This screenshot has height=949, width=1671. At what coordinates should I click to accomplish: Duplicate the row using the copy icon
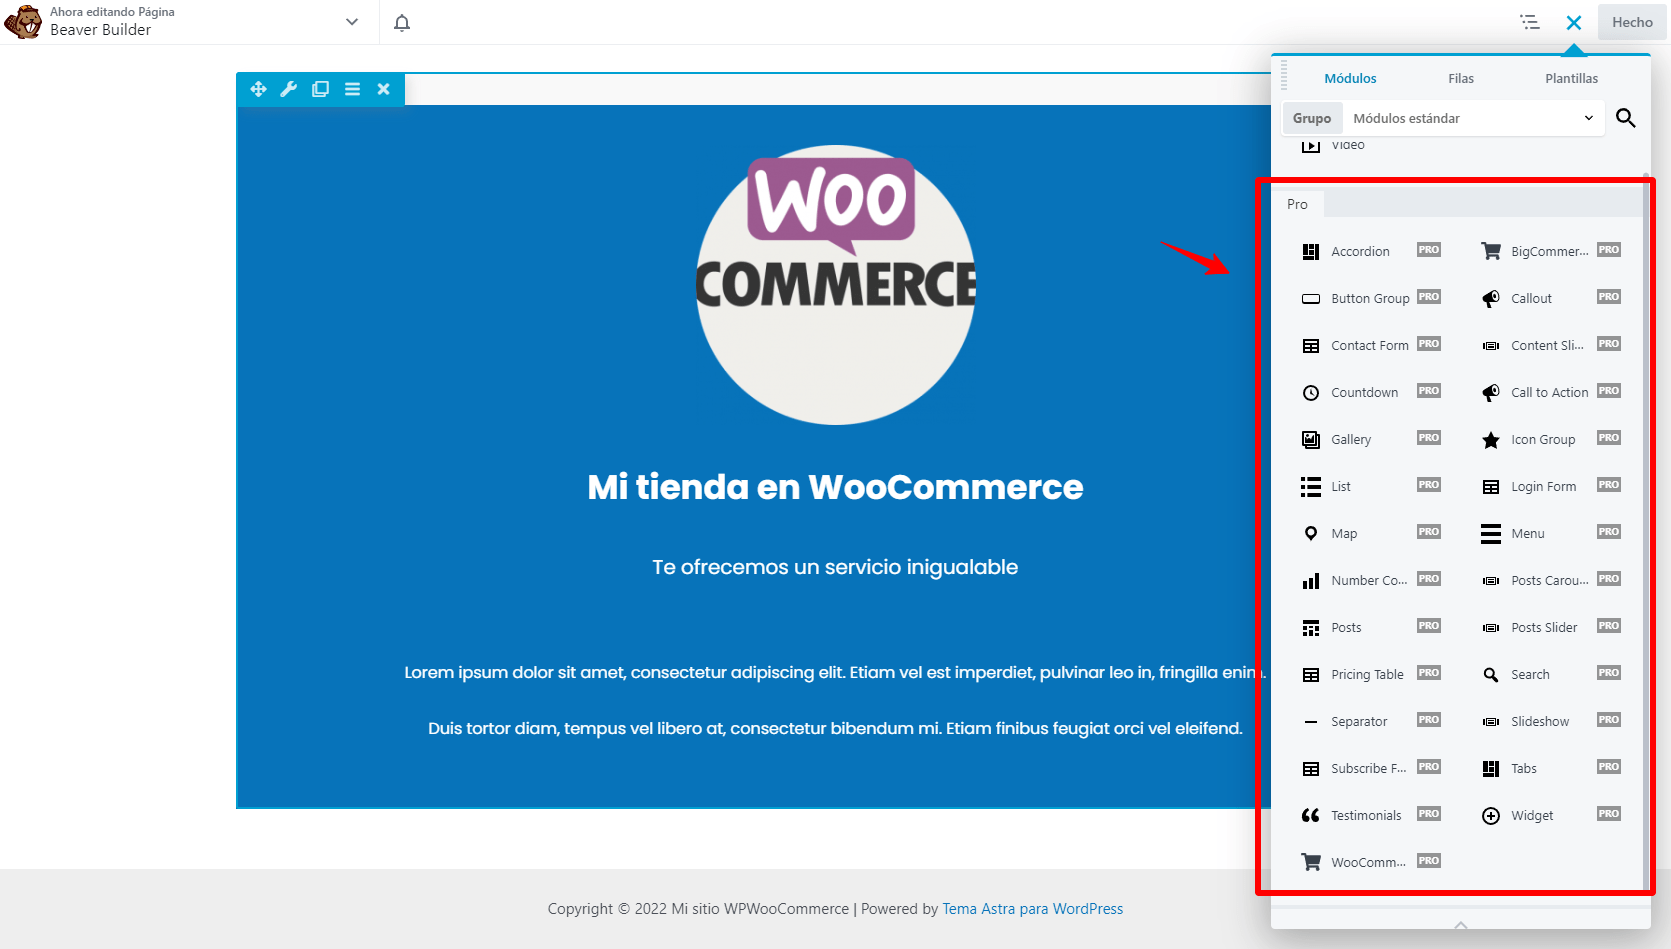[x=320, y=88]
